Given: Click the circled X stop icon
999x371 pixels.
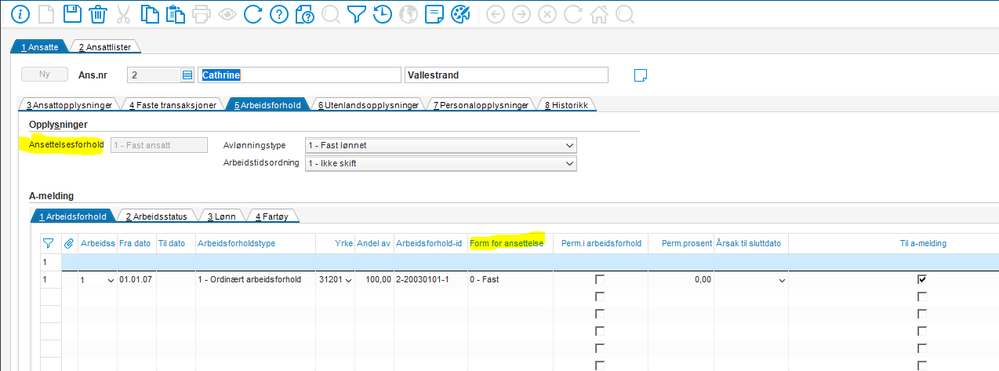Looking at the screenshot, I should pyautogui.click(x=547, y=14).
